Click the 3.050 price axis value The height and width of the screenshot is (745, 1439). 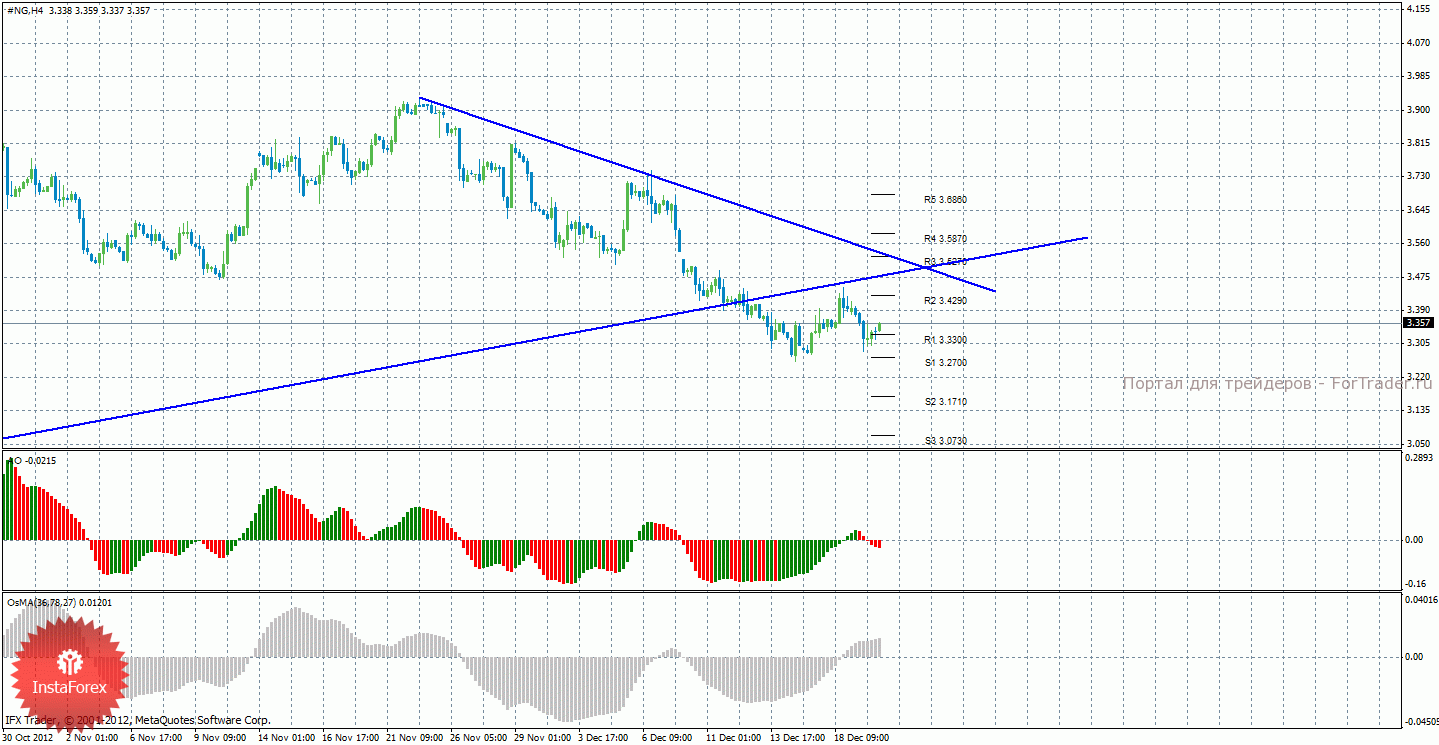(x=1417, y=443)
